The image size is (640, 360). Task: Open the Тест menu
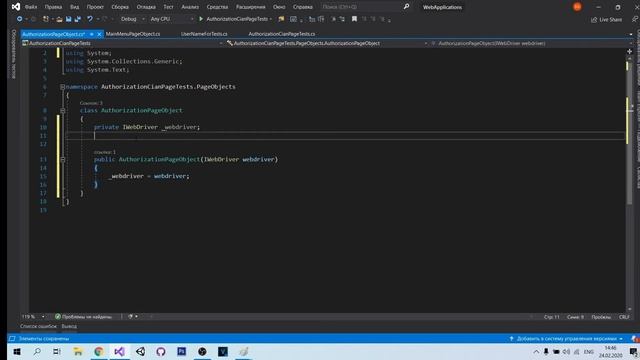(168, 7)
